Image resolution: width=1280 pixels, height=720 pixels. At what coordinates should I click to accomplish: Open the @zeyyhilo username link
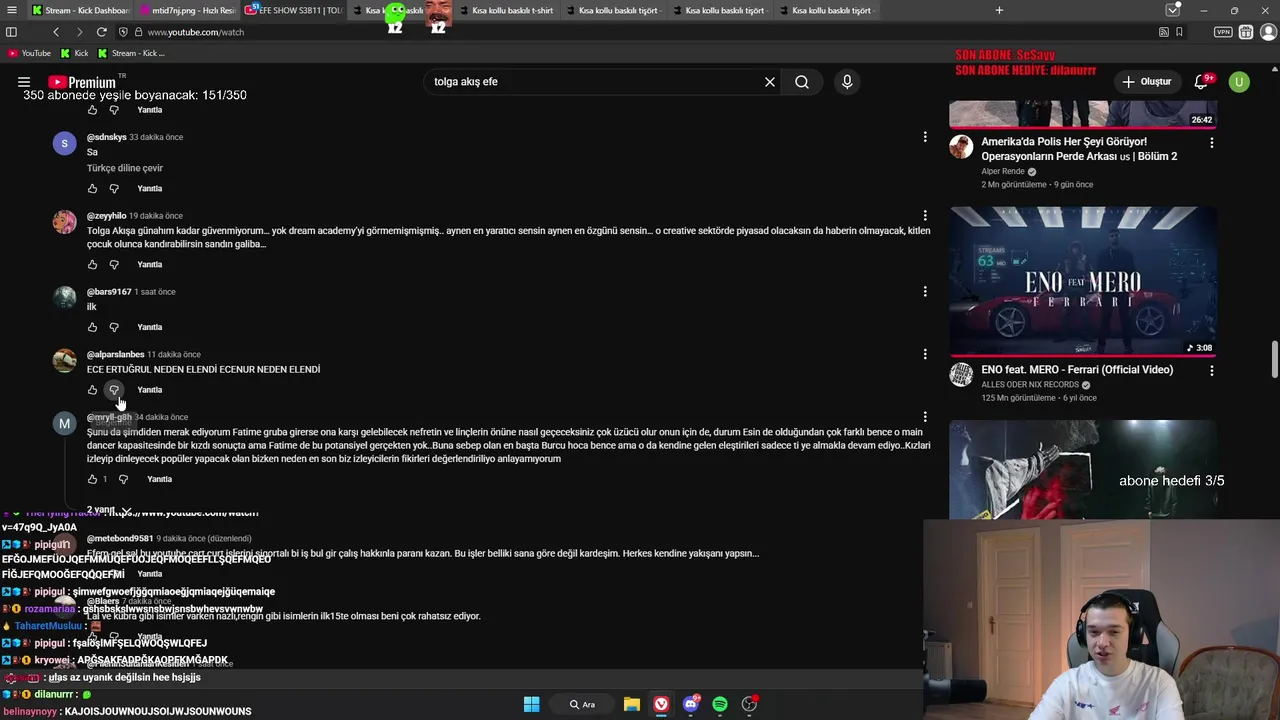point(106,215)
